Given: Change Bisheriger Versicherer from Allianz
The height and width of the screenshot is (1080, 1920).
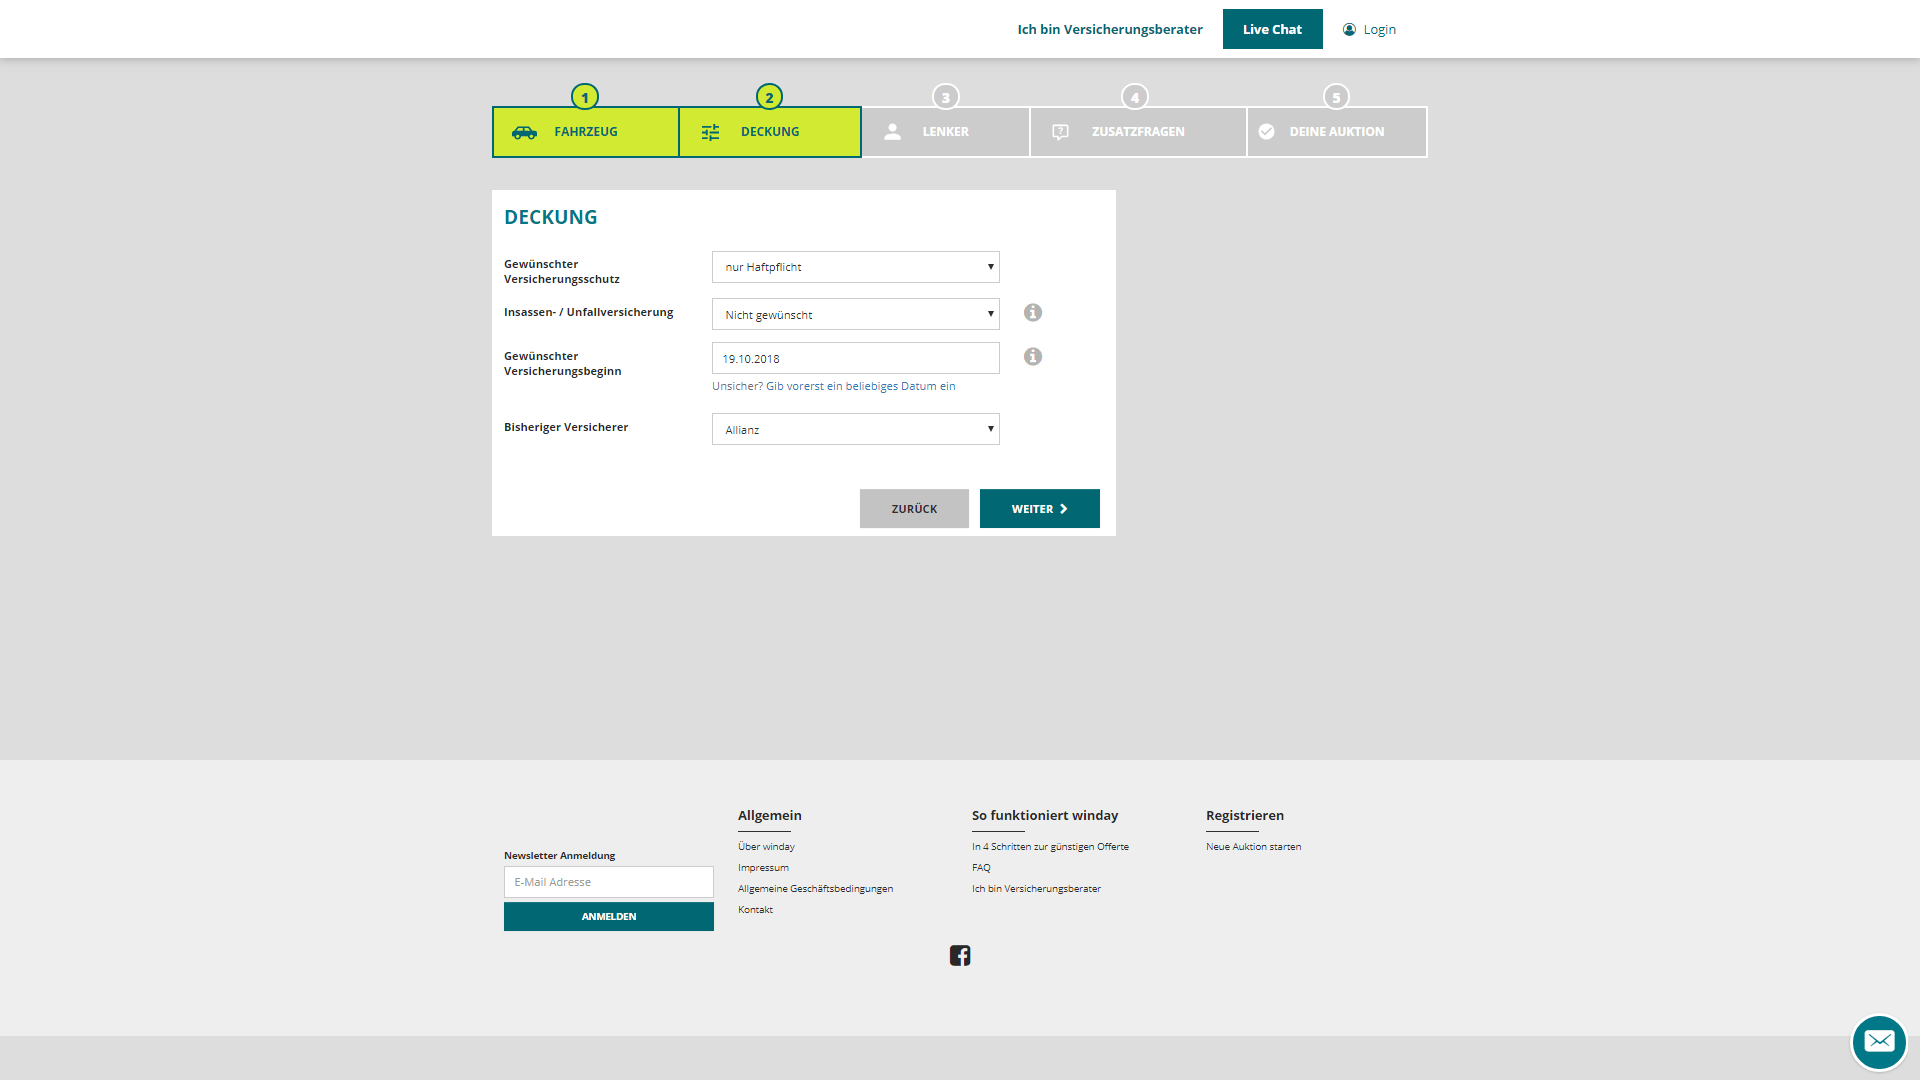Looking at the screenshot, I should [x=855, y=429].
